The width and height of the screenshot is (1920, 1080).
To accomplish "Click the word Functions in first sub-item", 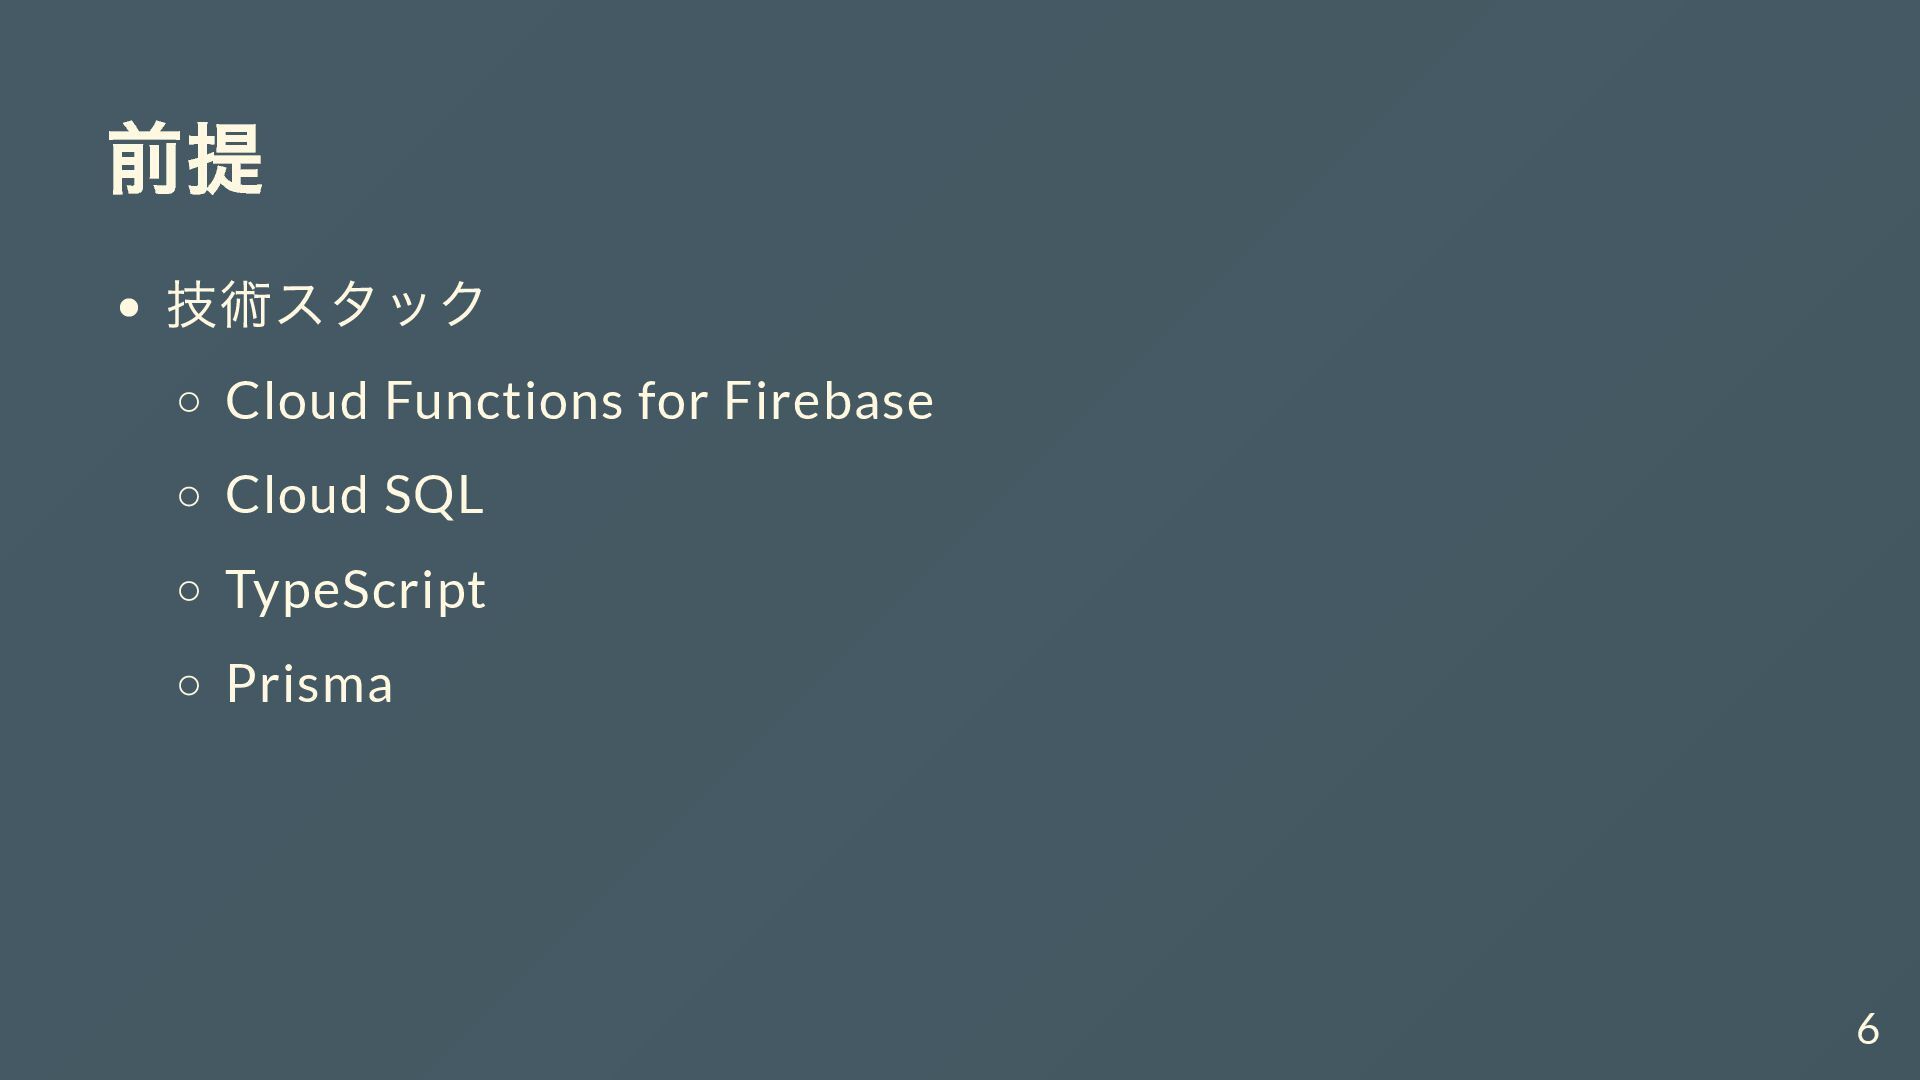I will coord(505,400).
